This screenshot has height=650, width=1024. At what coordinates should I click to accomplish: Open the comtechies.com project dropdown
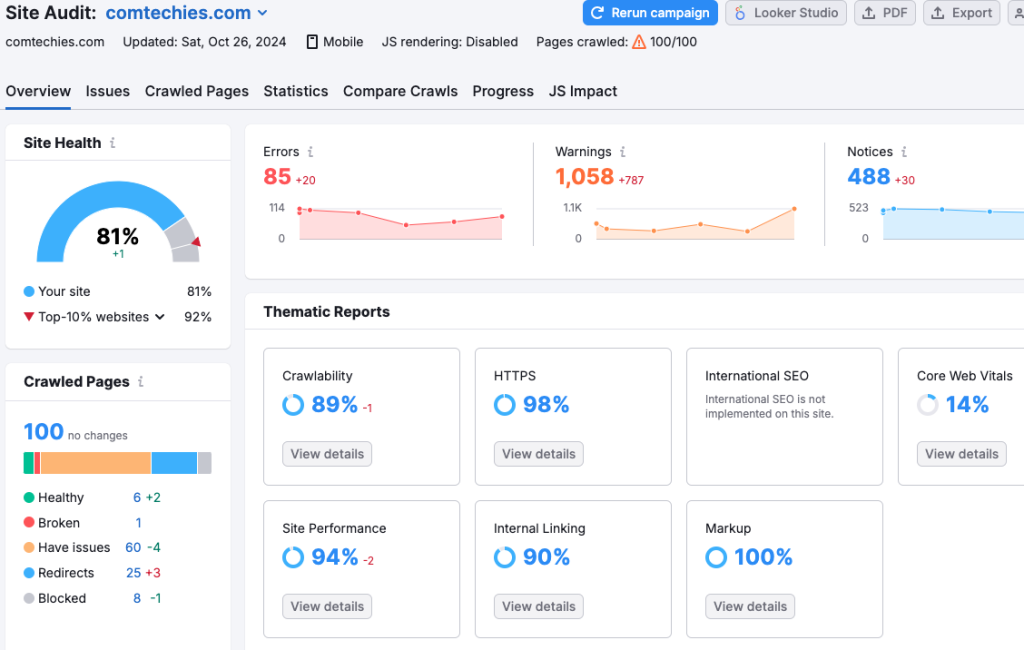point(260,13)
